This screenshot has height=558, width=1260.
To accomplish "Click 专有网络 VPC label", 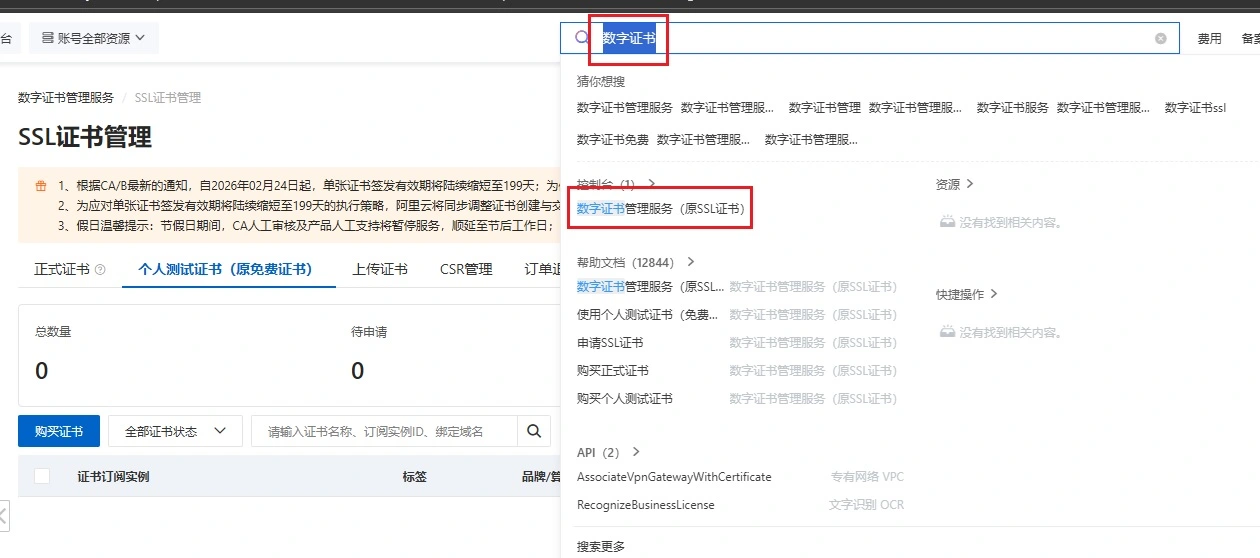I will coord(867,477).
